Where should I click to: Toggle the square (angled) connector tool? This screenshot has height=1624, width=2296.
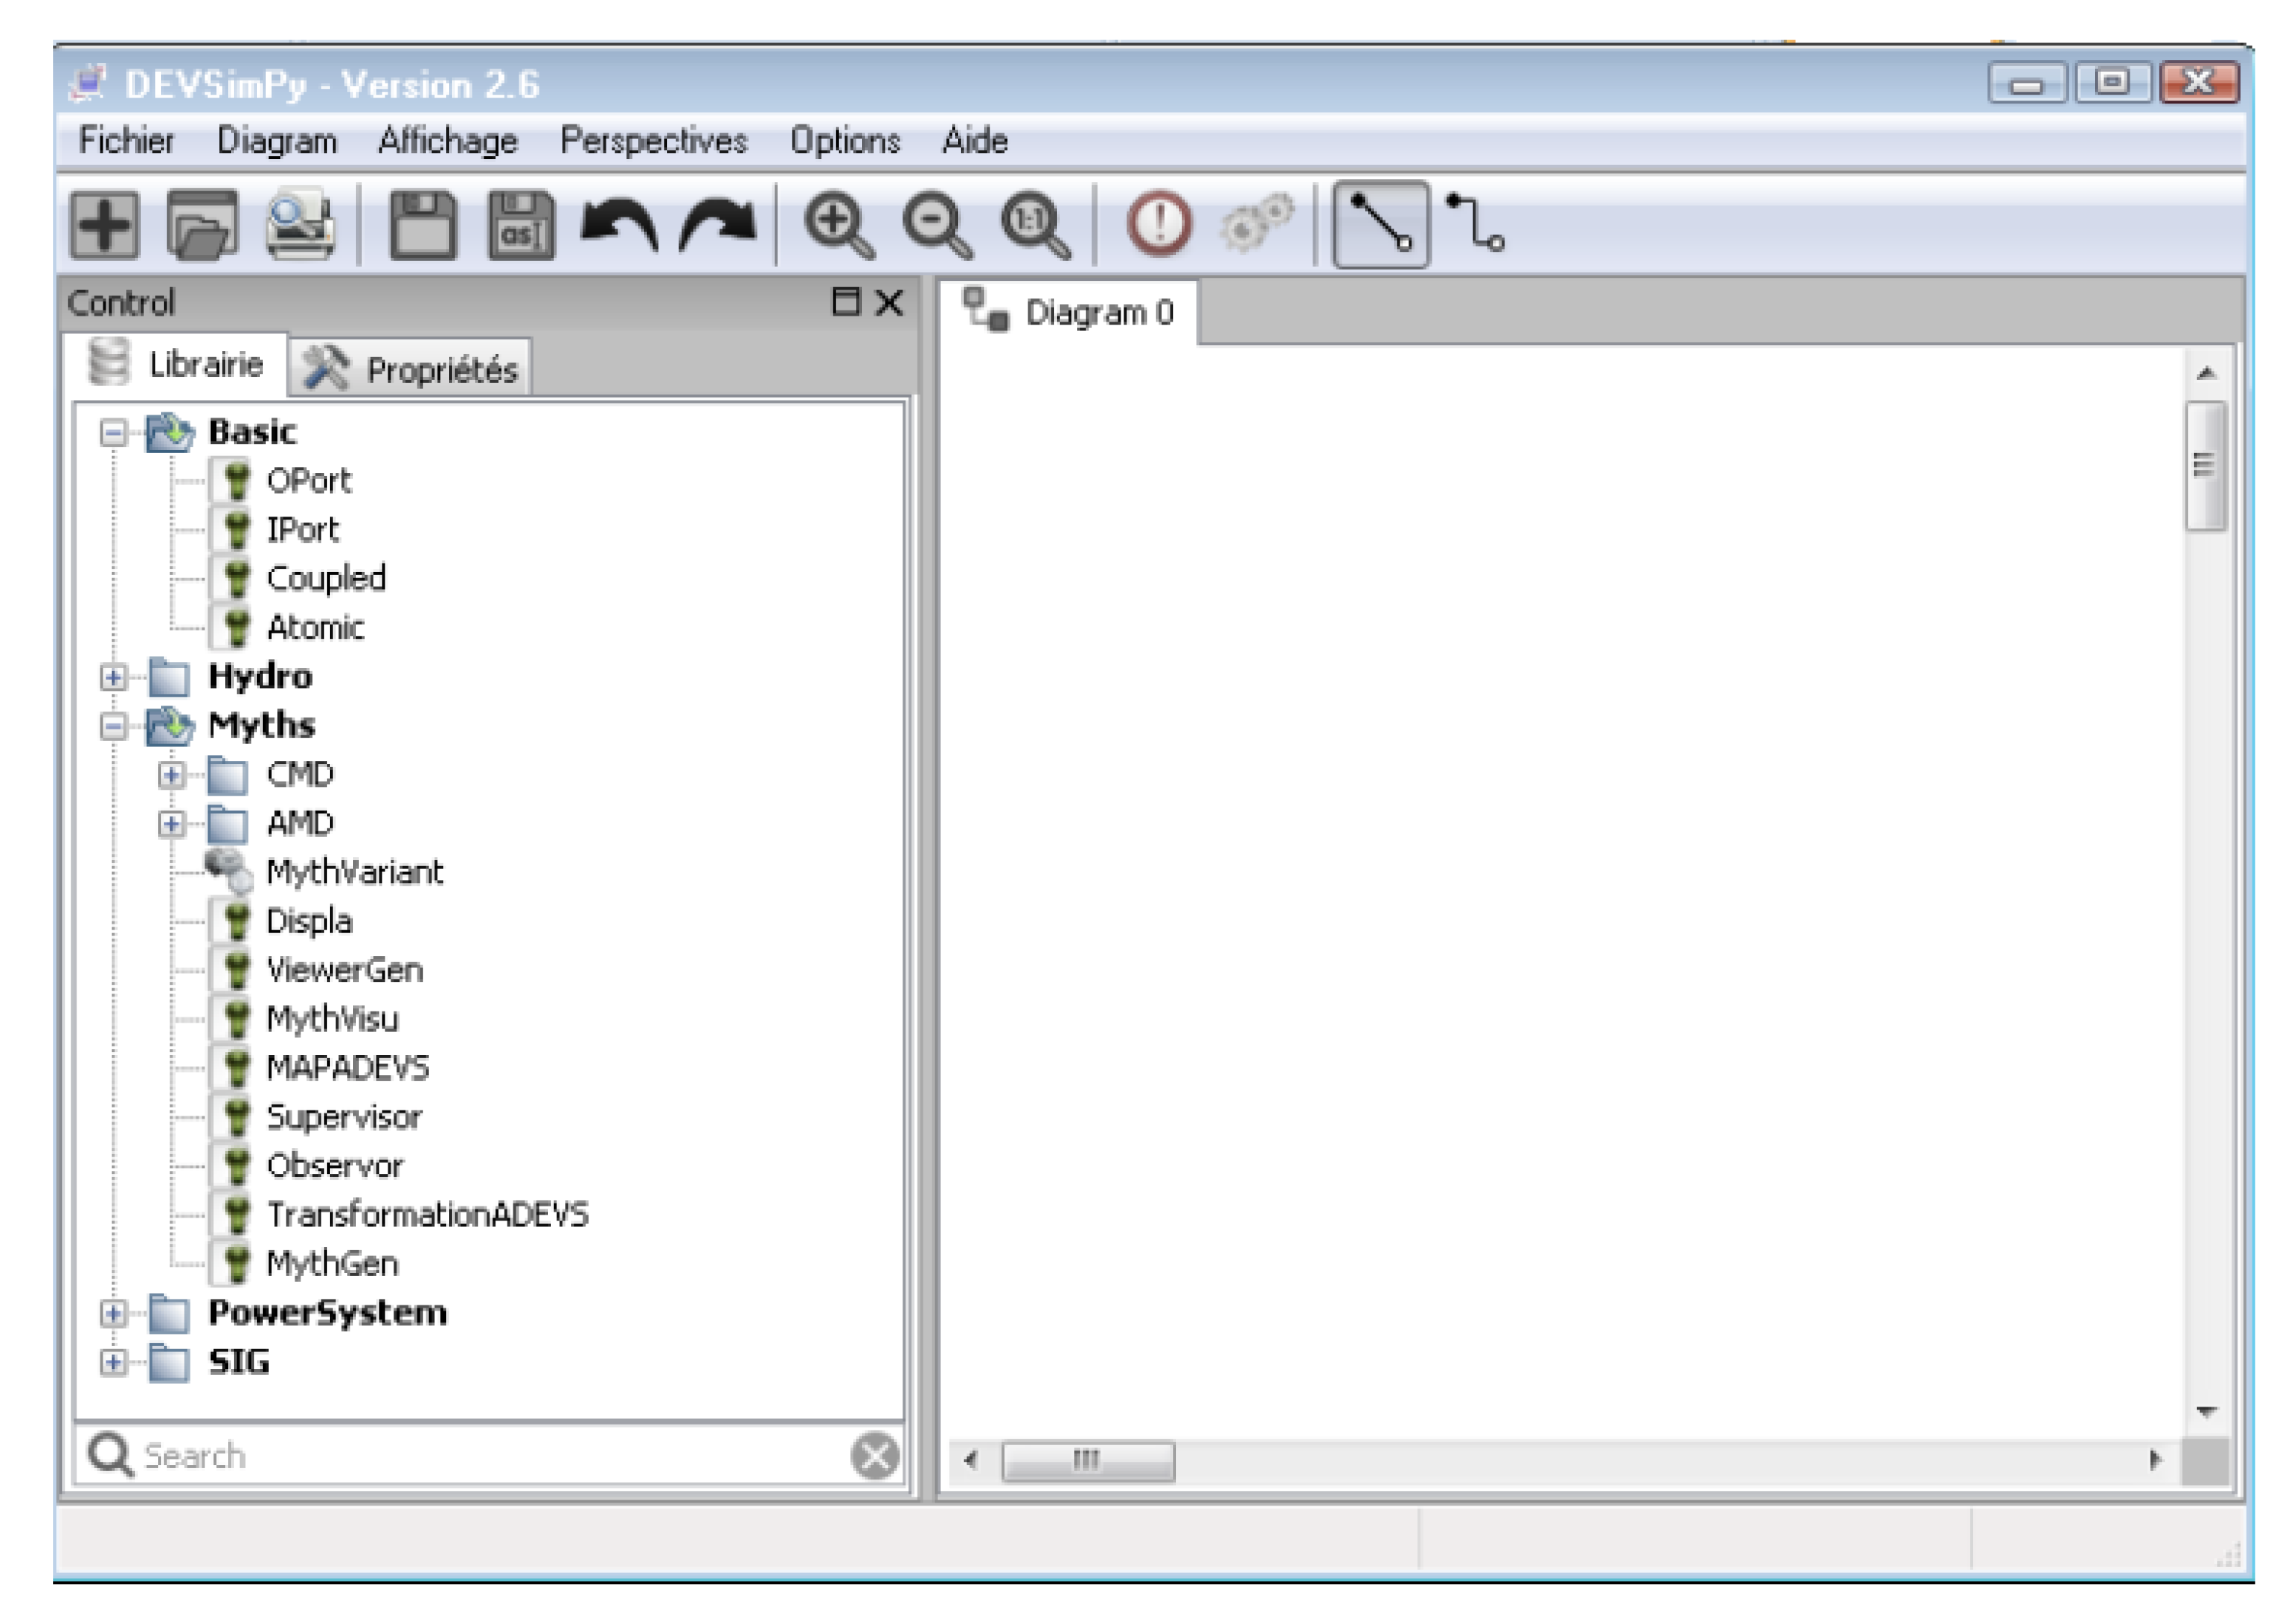(1476, 224)
